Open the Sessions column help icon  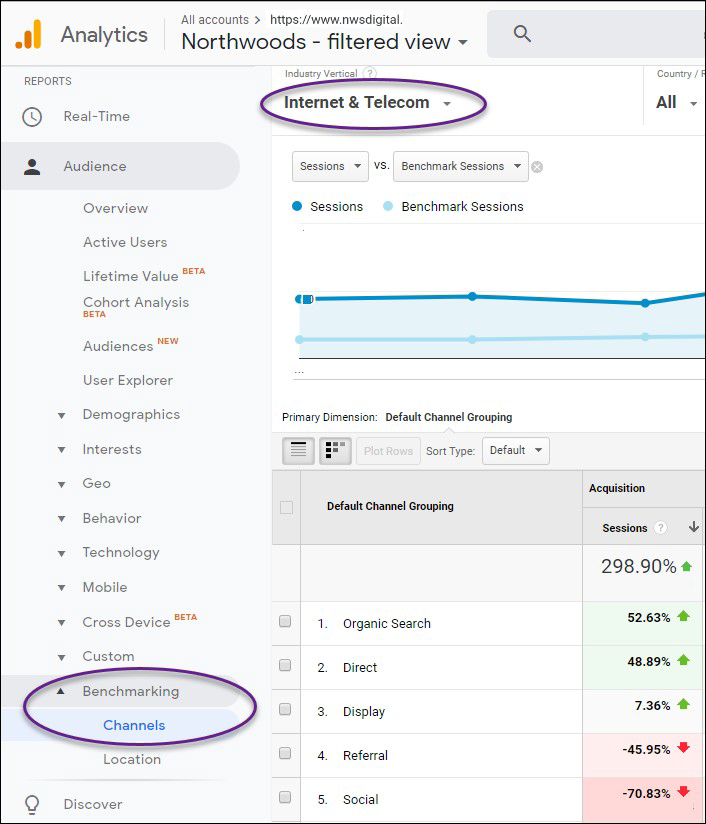pos(660,528)
